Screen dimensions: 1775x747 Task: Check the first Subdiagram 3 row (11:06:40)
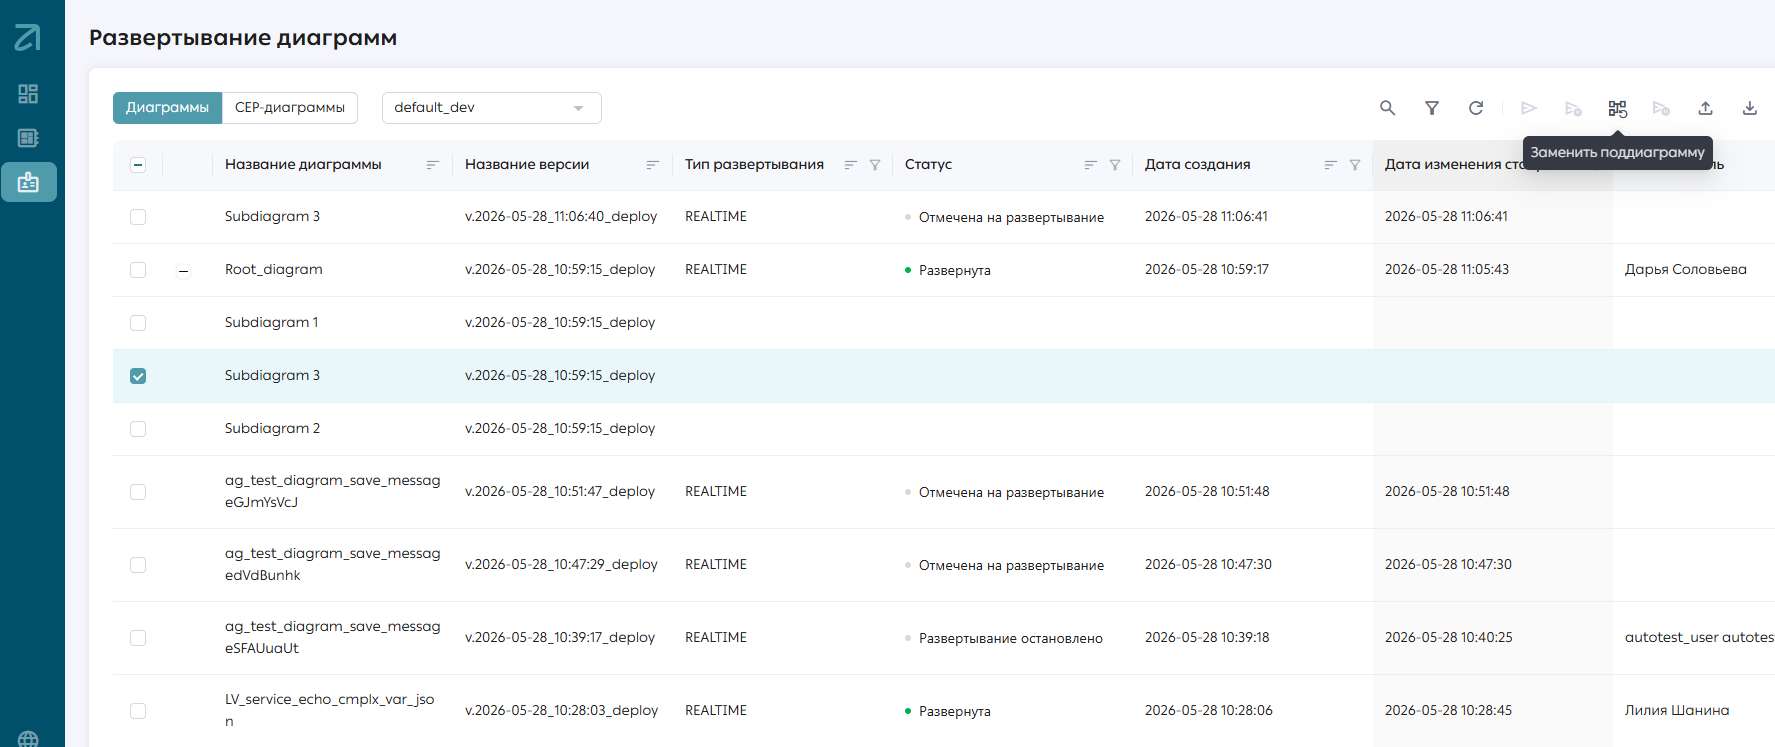(138, 217)
